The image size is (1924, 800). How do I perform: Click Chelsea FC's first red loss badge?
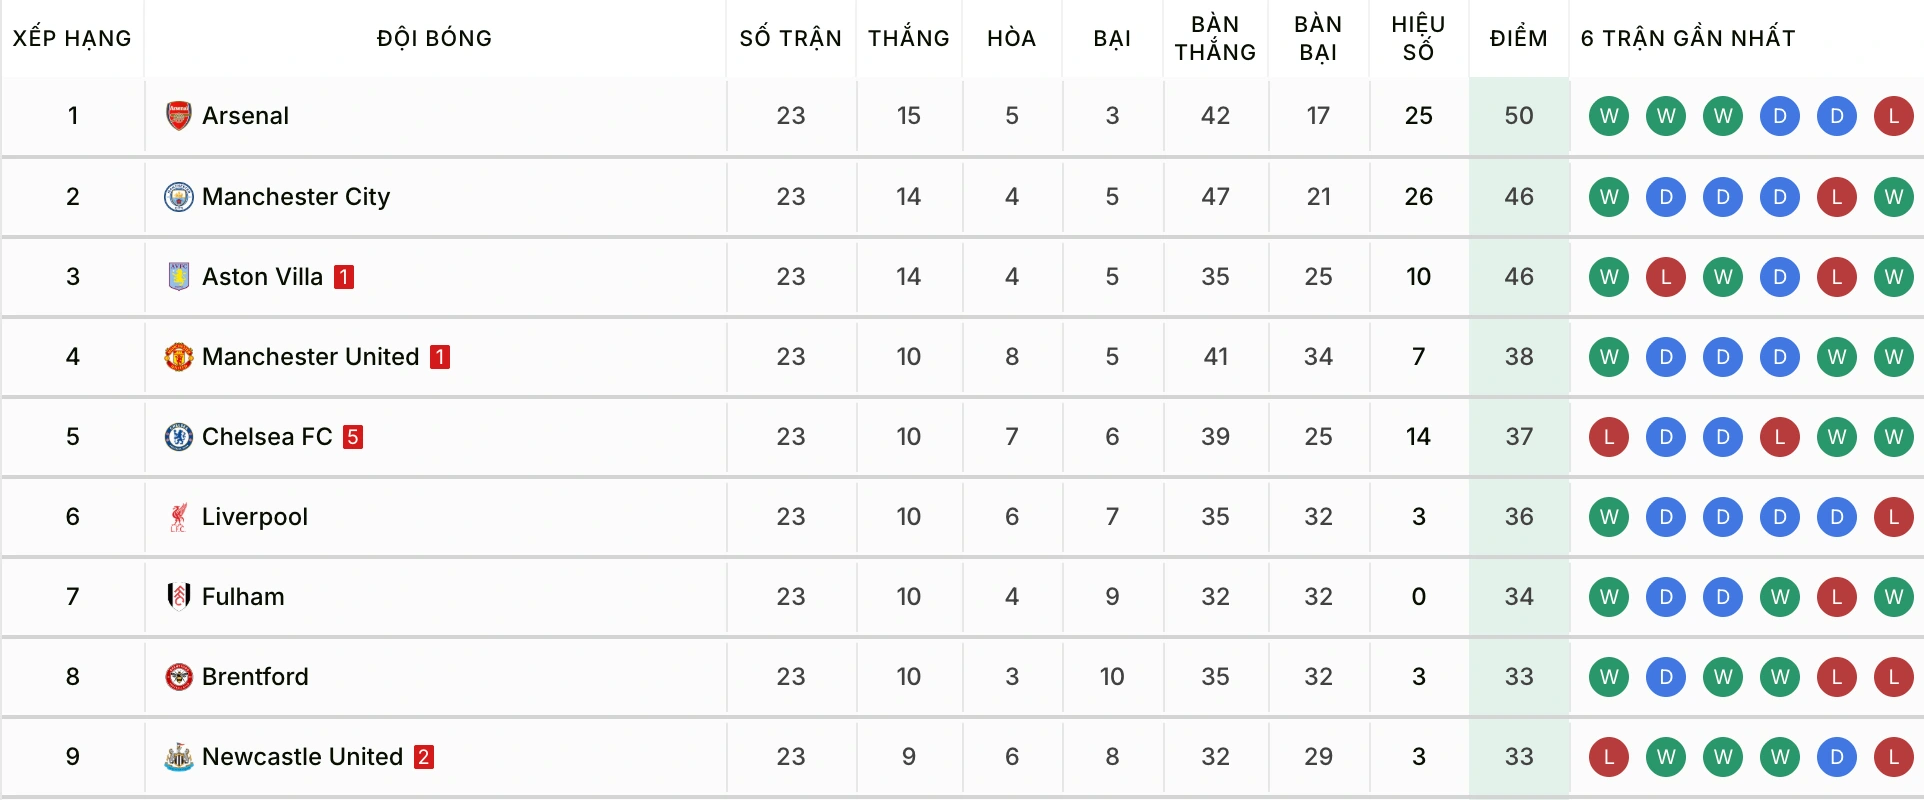point(1608,436)
